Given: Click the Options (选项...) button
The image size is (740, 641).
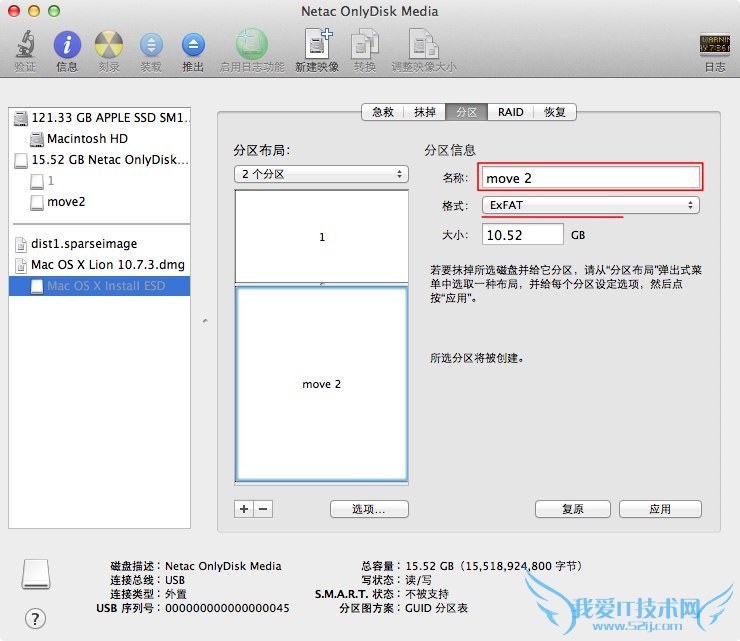Looking at the screenshot, I should click(x=369, y=509).
